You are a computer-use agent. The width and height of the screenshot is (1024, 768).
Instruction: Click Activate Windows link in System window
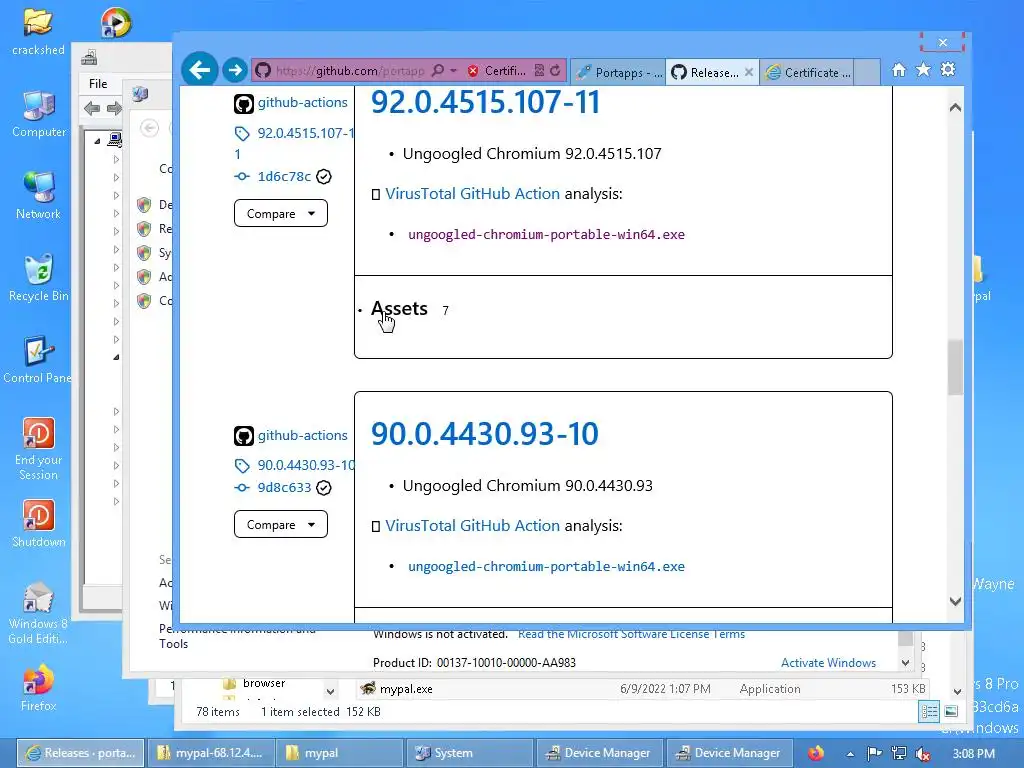coord(828,662)
